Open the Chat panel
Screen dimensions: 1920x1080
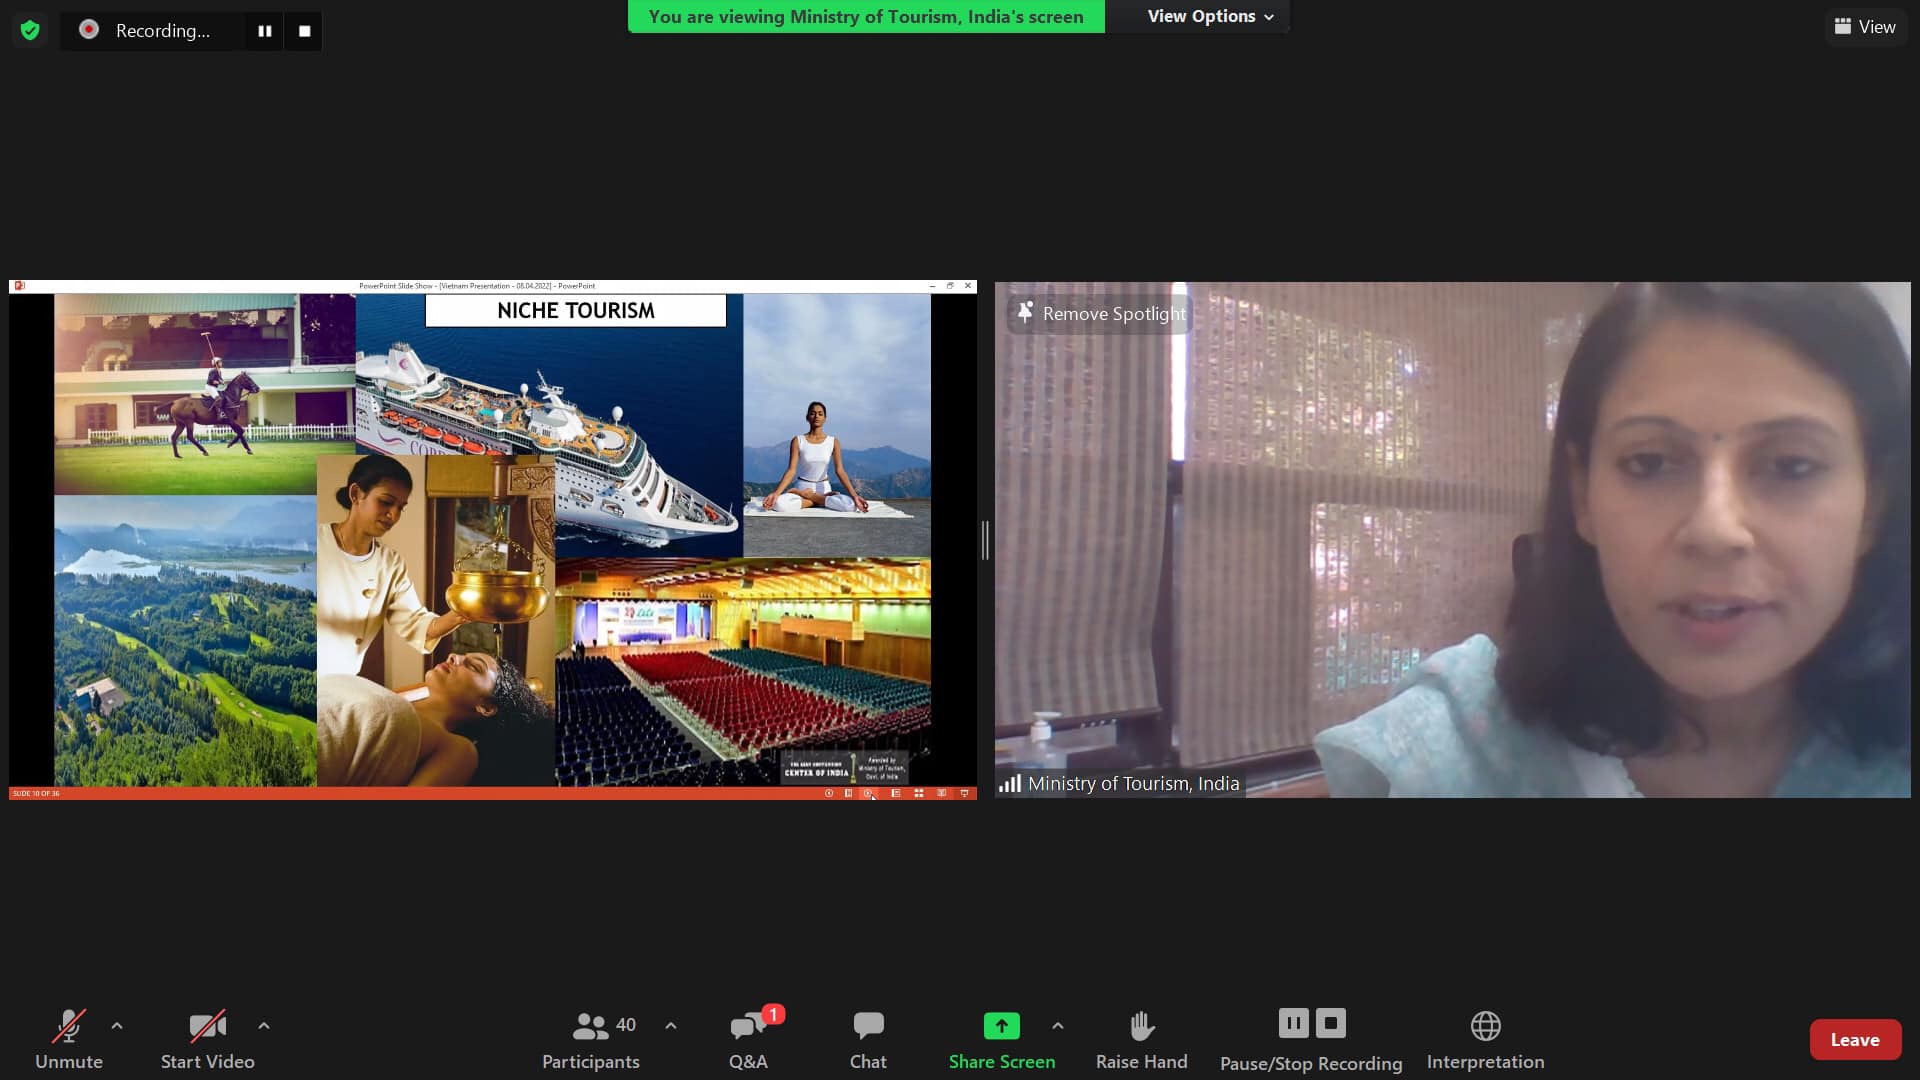pyautogui.click(x=868, y=1039)
